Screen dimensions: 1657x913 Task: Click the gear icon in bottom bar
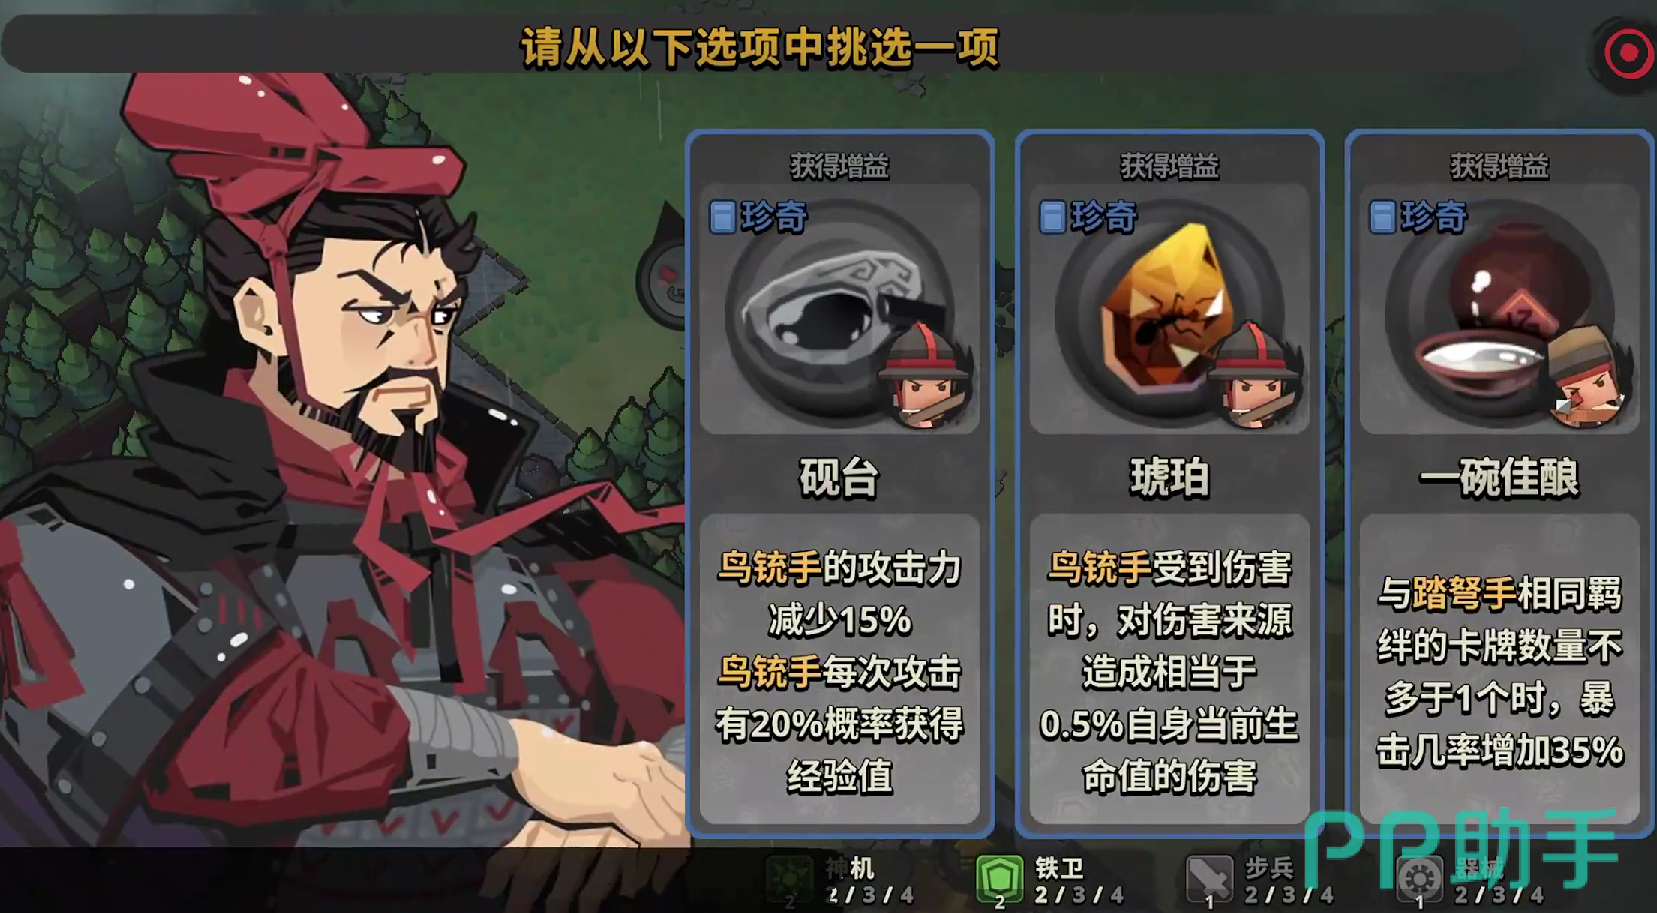[x=1419, y=880]
